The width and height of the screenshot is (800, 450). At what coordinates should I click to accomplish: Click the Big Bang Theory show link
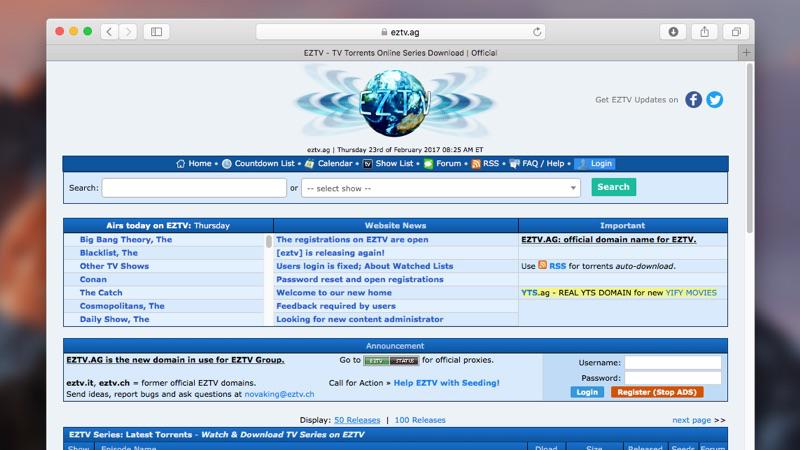pos(126,240)
